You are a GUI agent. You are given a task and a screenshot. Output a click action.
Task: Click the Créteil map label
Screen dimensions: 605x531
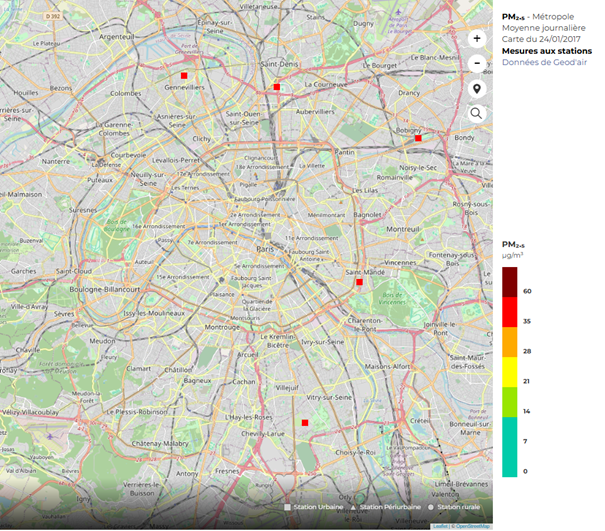coord(420,420)
